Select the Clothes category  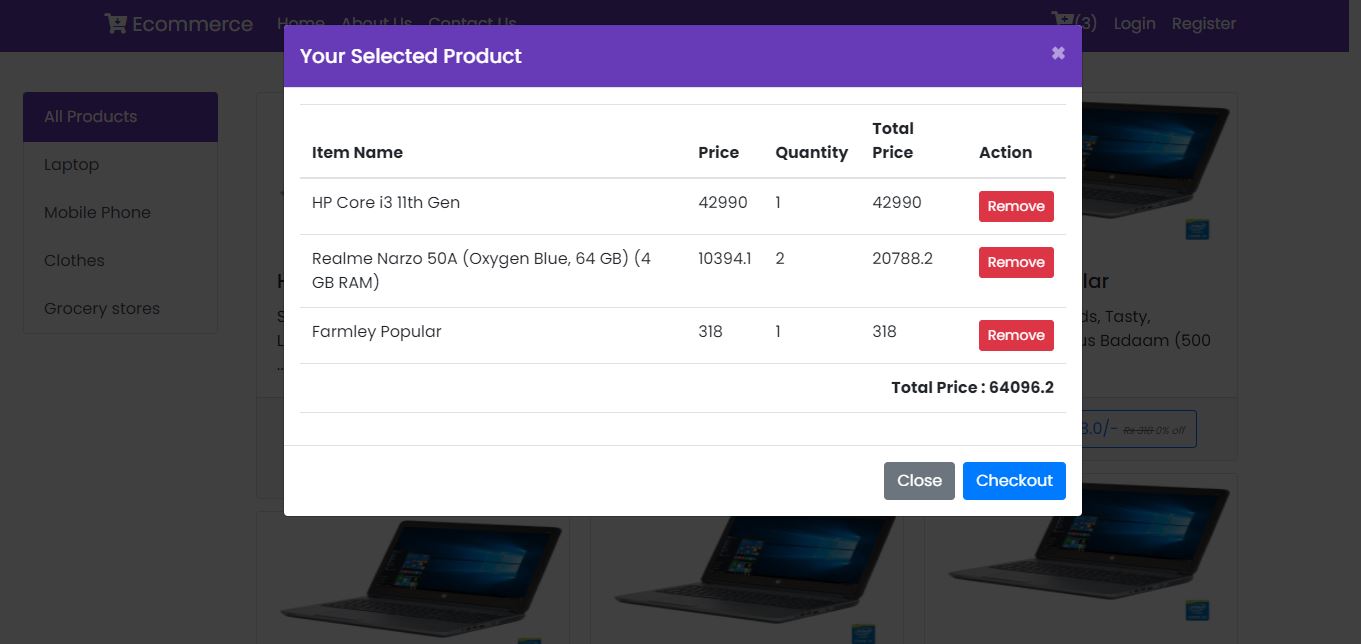point(74,260)
